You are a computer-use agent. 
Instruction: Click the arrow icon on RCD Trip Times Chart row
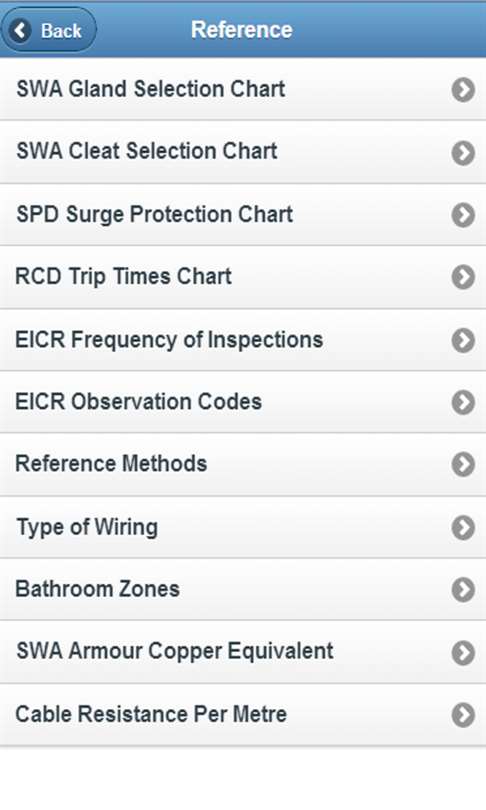coord(463,277)
